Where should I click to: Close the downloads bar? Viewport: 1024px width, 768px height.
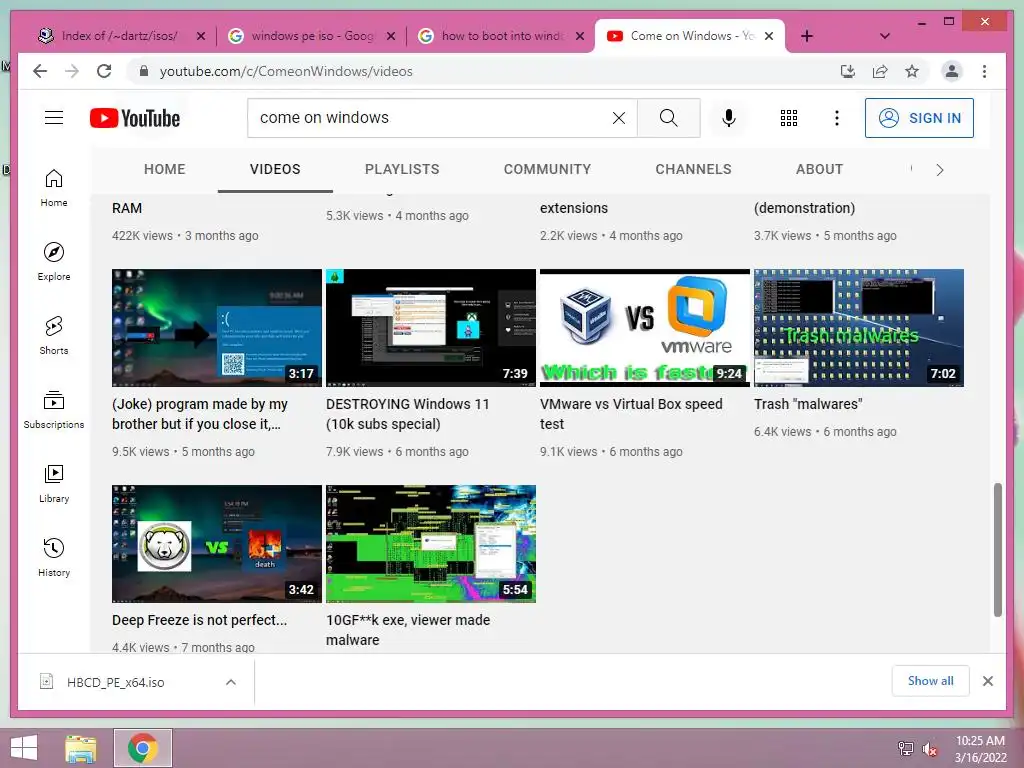(988, 681)
